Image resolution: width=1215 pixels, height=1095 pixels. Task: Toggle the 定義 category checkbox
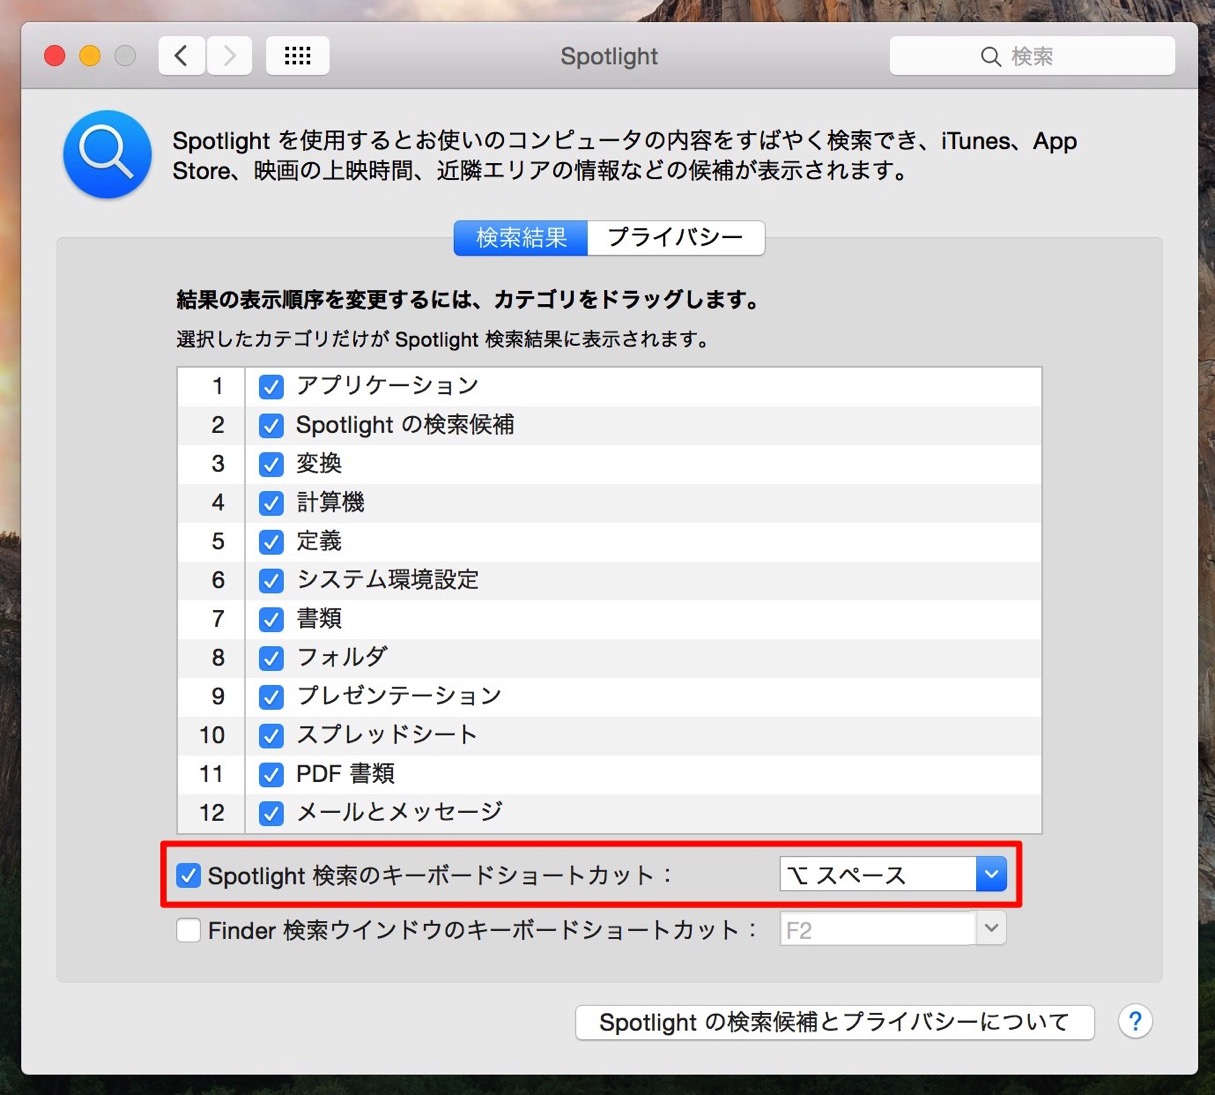pyautogui.click(x=271, y=542)
